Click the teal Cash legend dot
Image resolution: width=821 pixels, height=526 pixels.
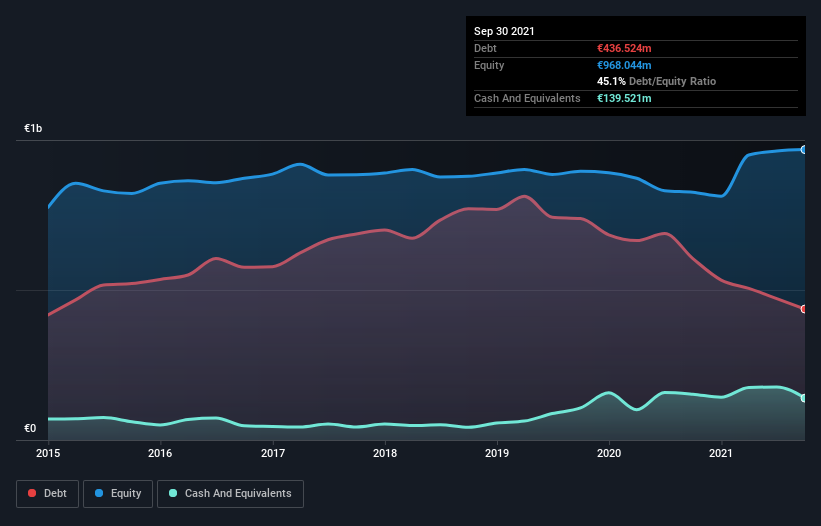[173, 493]
